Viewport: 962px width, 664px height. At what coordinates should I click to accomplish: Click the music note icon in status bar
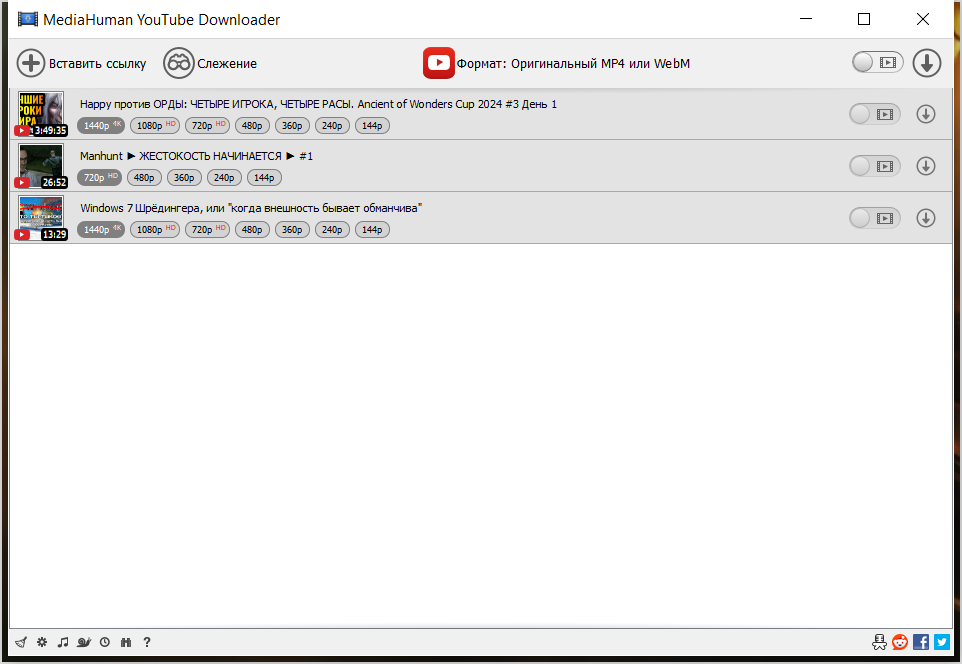point(63,642)
